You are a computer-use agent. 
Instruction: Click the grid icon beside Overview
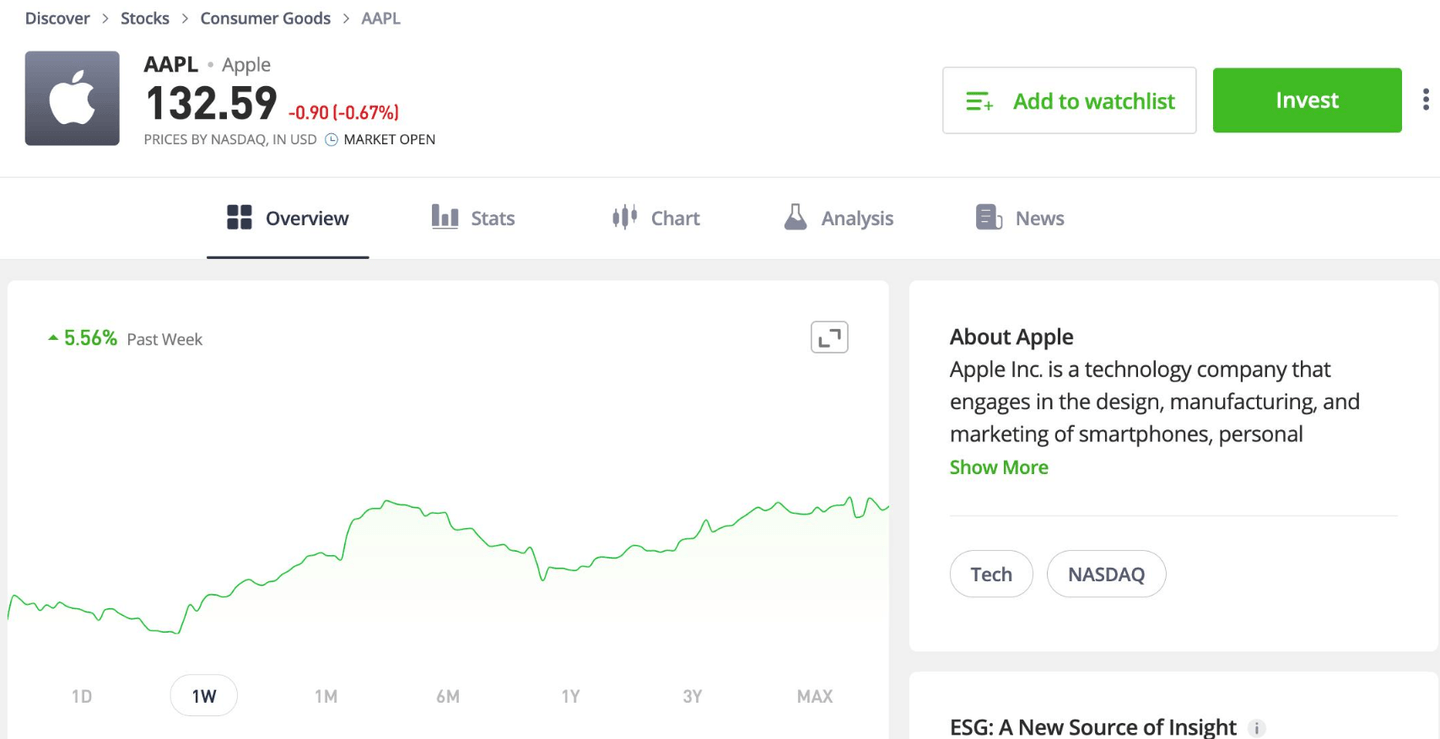[x=238, y=217]
